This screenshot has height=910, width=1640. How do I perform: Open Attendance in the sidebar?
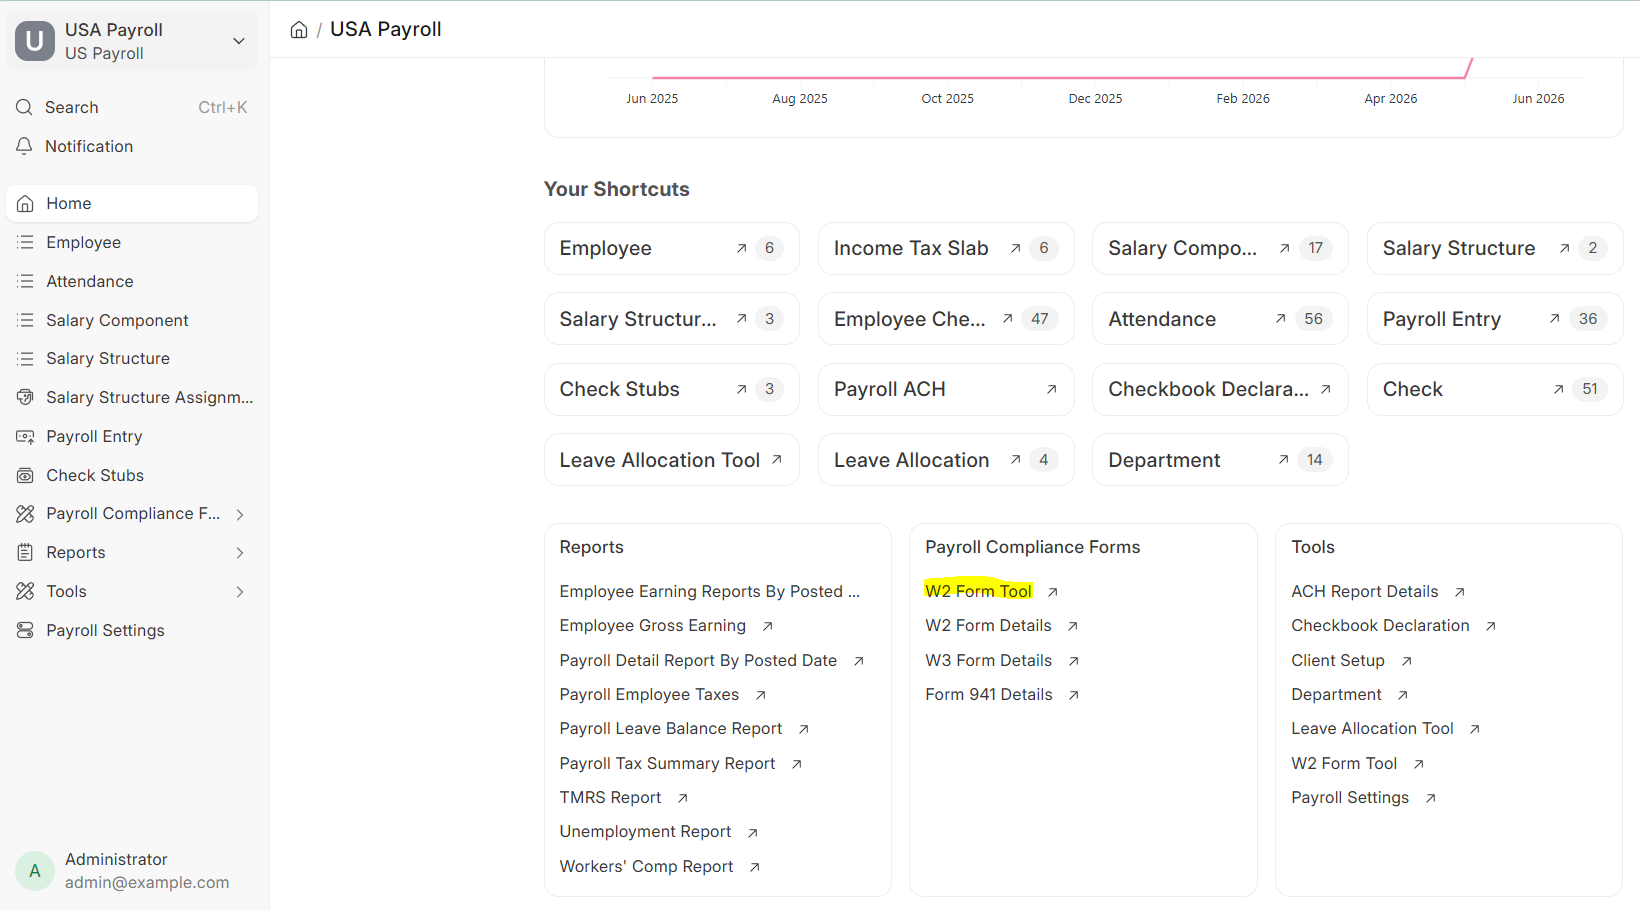132,281
